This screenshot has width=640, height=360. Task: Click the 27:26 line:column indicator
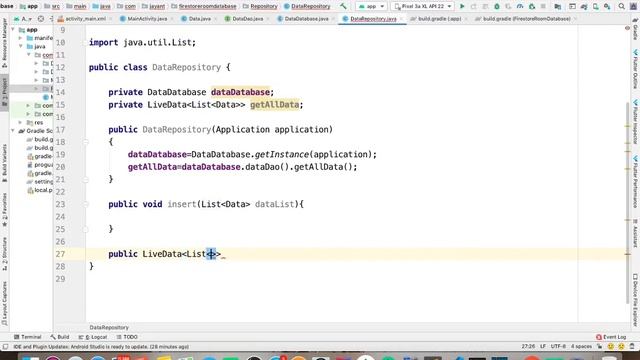[528, 347]
